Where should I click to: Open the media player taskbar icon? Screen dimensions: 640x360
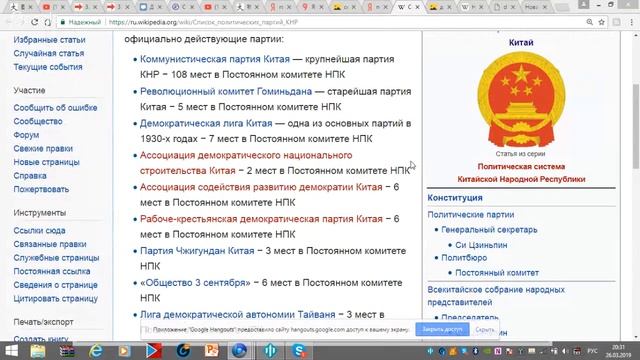pos(124,351)
